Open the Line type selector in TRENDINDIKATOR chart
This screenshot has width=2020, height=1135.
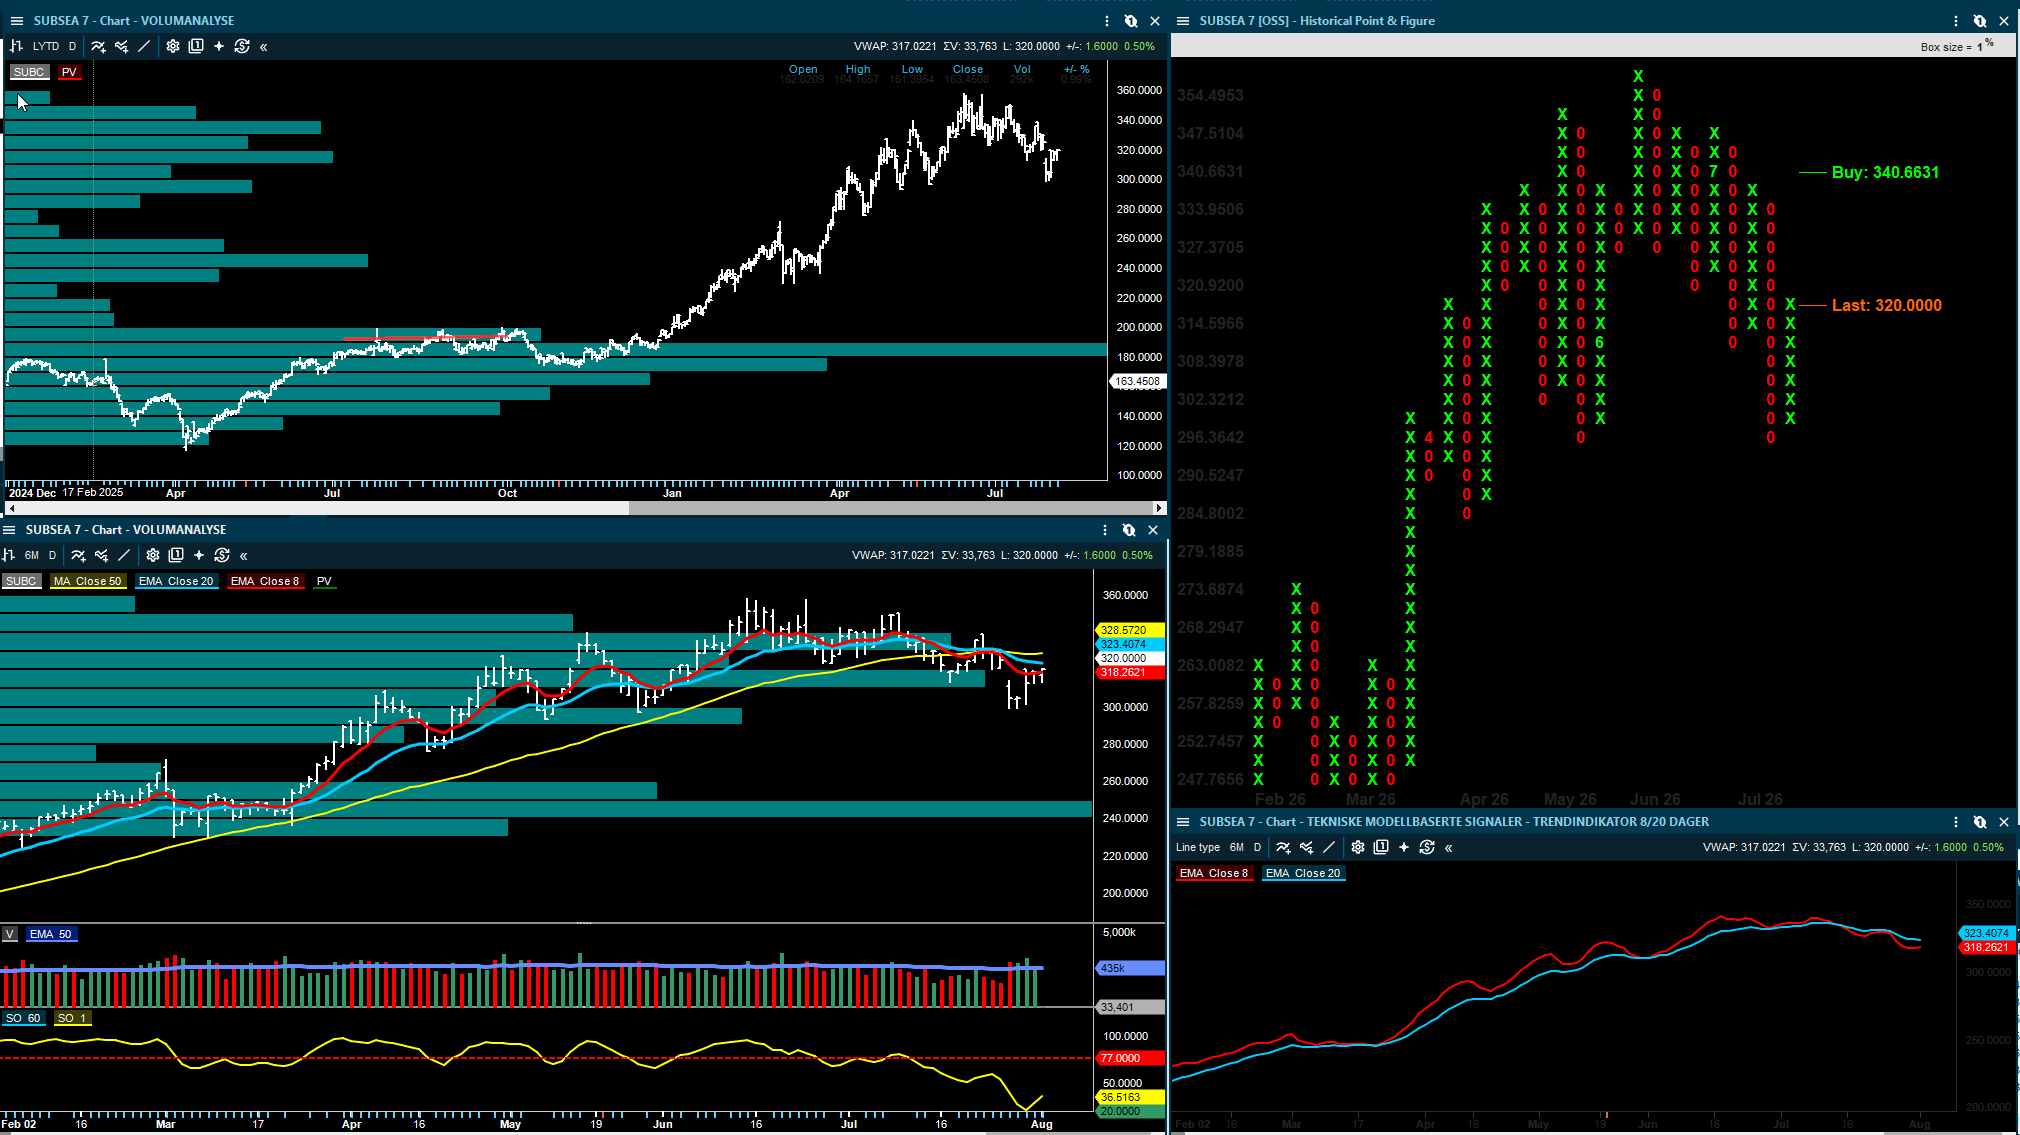point(1198,847)
